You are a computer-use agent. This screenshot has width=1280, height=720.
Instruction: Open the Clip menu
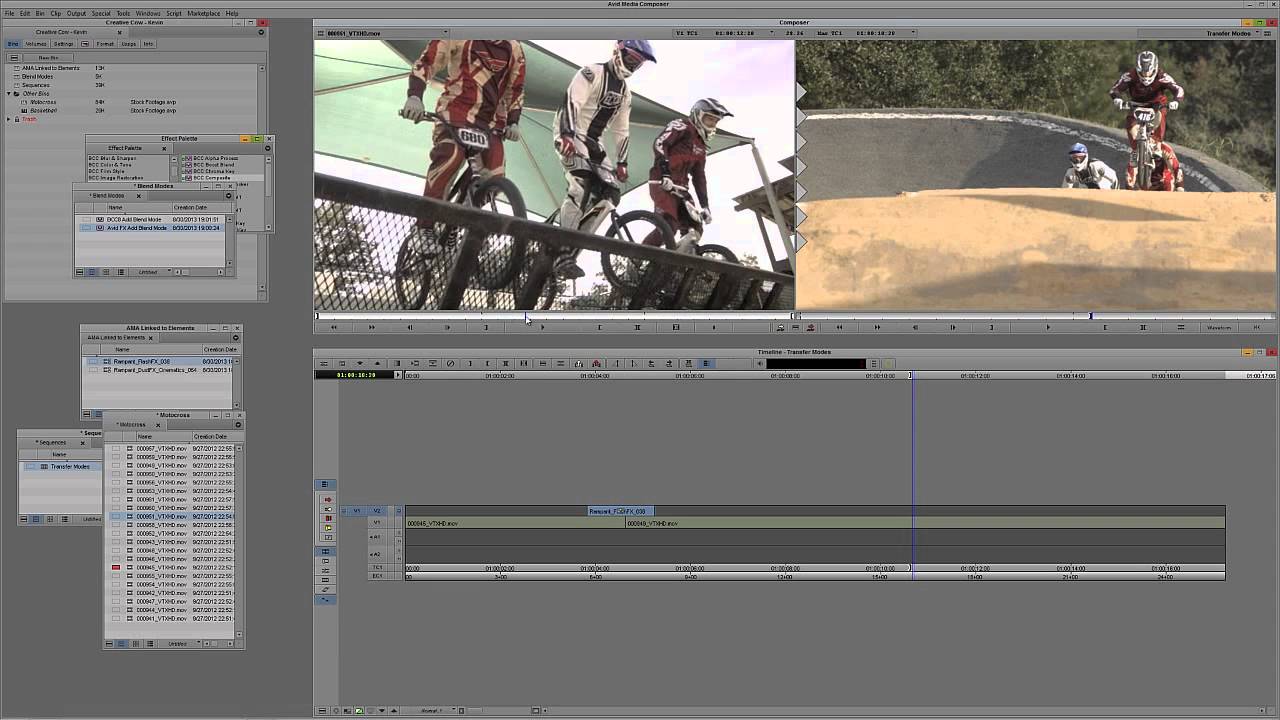tap(55, 13)
